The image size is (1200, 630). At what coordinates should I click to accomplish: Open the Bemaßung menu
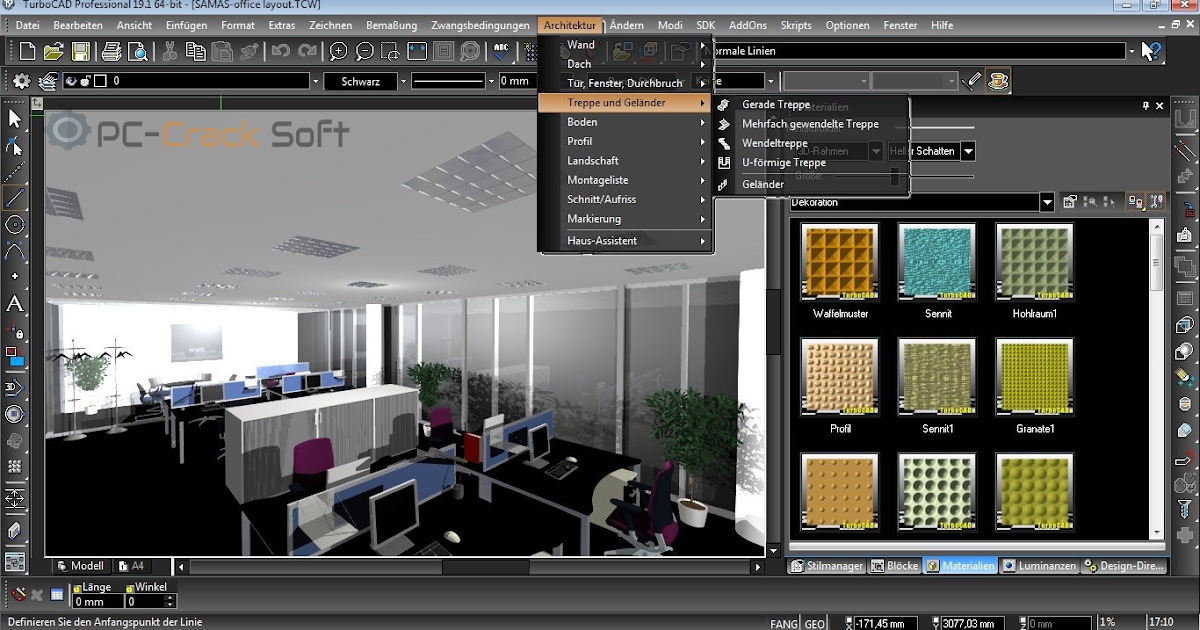click(392, 25)
